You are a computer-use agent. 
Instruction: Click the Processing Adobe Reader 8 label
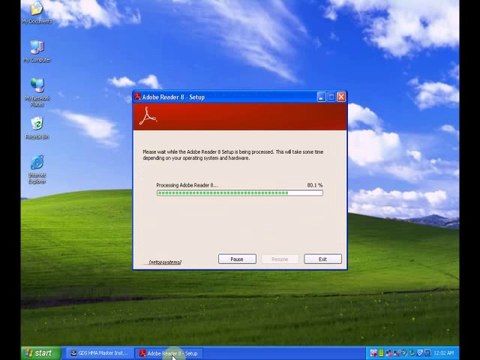pyautogui.click(x=187, y=185)
